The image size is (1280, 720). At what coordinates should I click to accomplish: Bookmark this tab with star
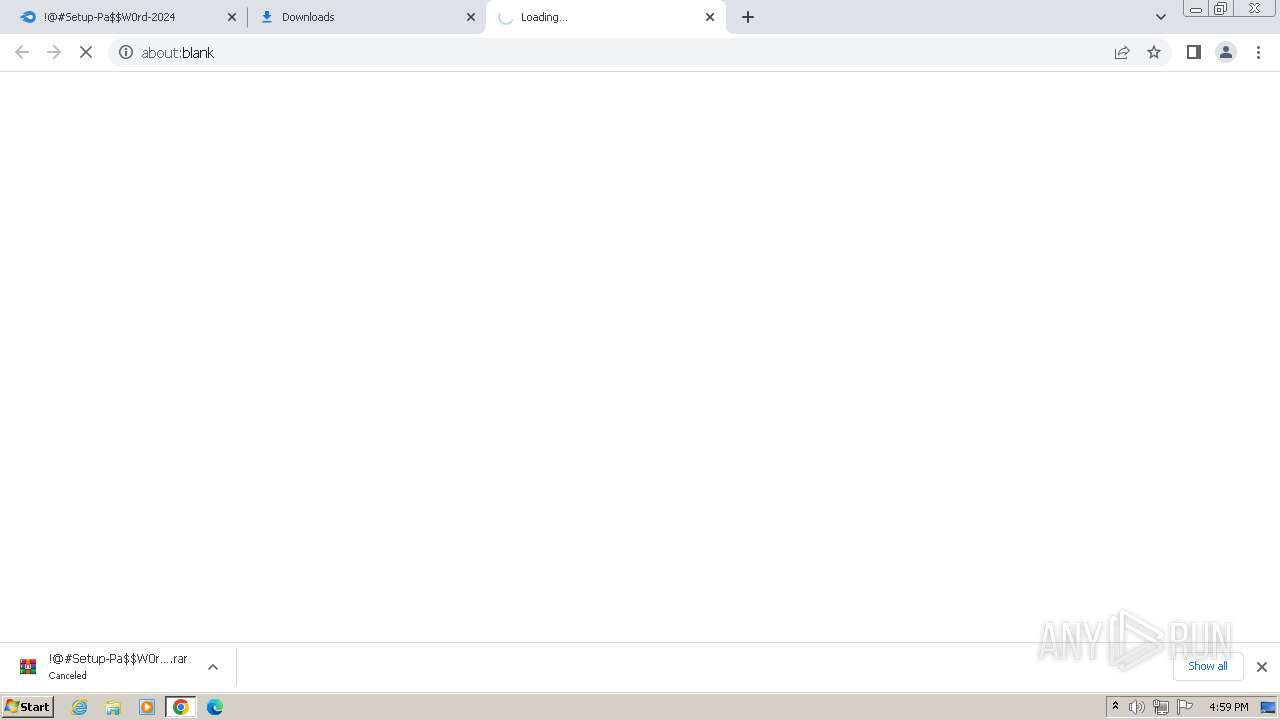point(1154,52)
